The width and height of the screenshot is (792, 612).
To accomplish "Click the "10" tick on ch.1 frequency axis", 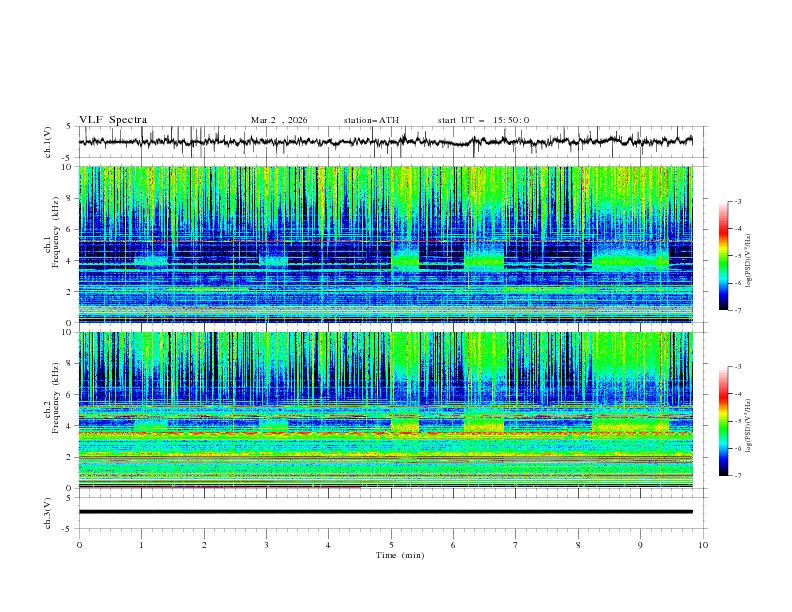I will click(x=67, y=167).
